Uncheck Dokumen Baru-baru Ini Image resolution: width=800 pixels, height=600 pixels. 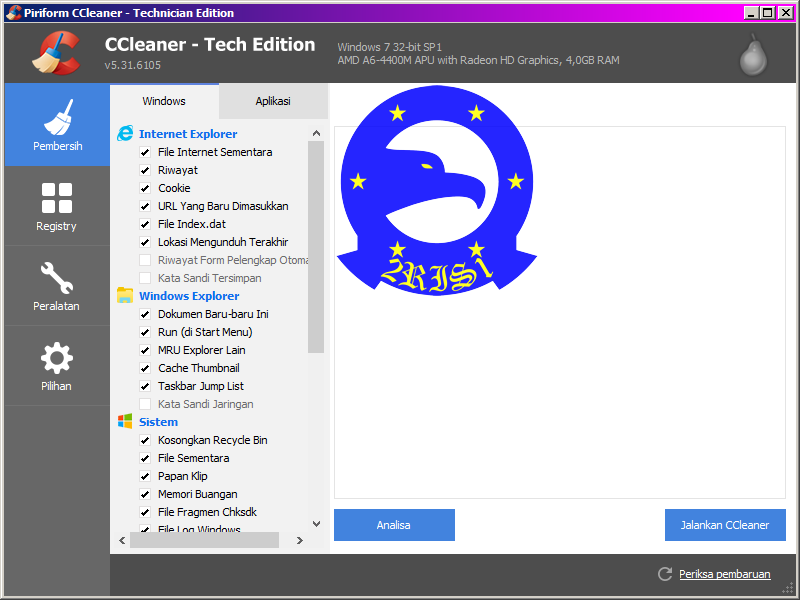point(145,314)
